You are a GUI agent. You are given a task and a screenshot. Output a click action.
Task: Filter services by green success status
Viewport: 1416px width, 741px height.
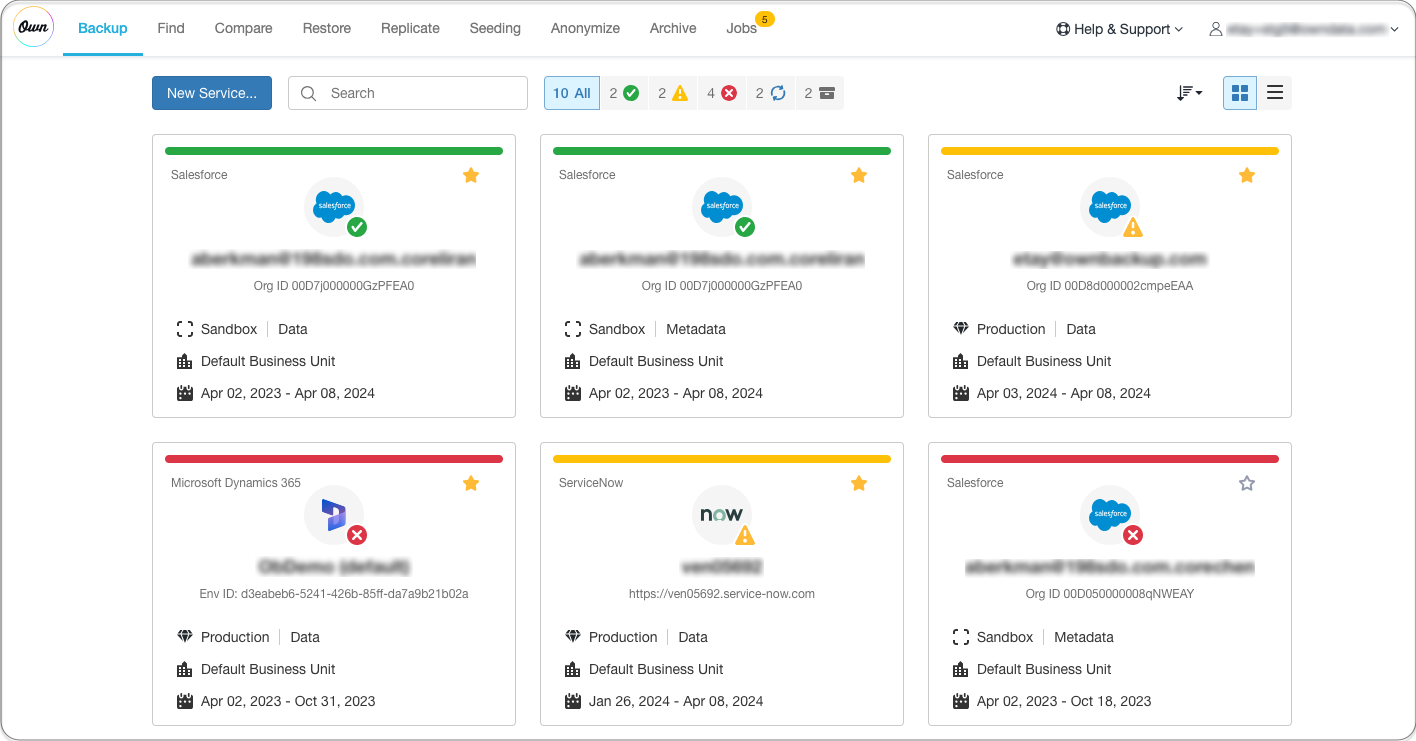624,93
